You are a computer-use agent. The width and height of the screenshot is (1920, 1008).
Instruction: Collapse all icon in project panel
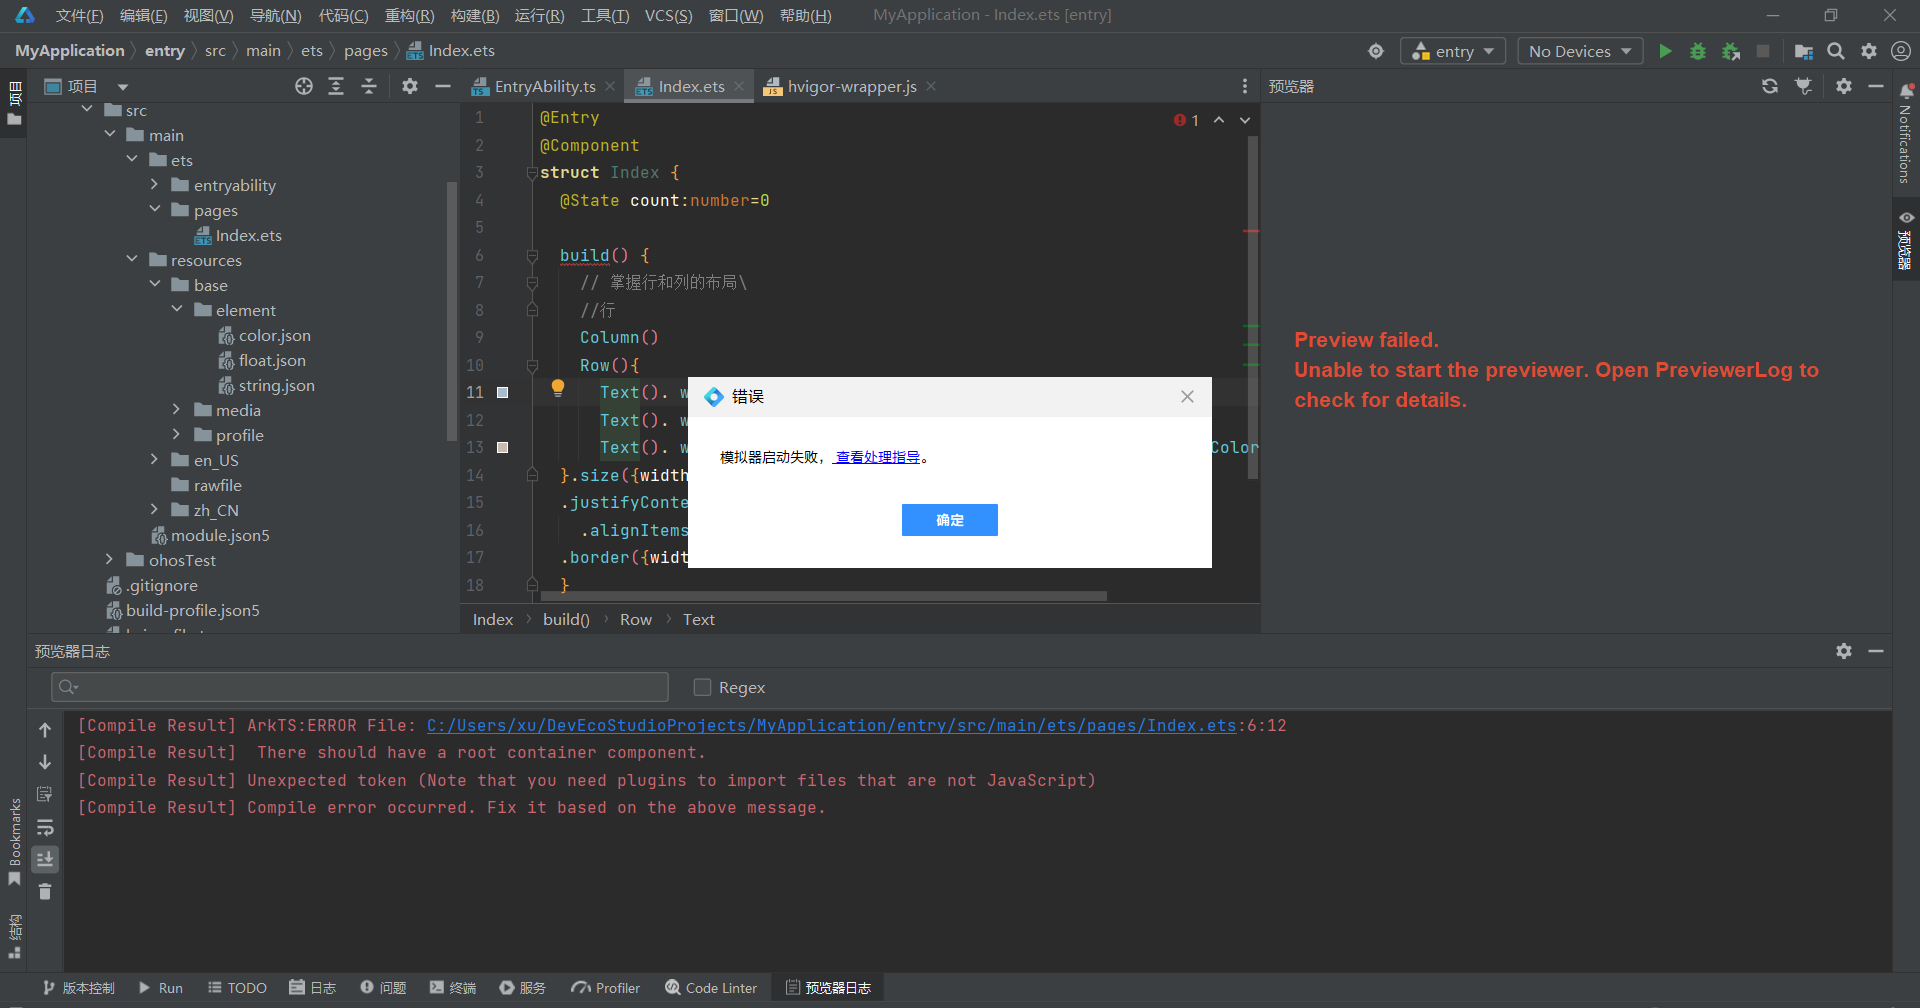pos(369,86)
